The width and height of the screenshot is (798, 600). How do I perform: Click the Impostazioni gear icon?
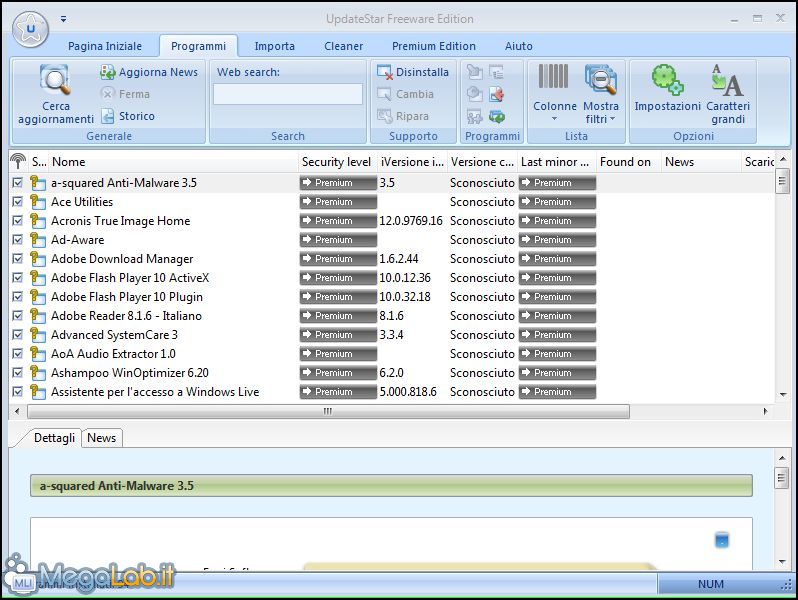(667, 80)
